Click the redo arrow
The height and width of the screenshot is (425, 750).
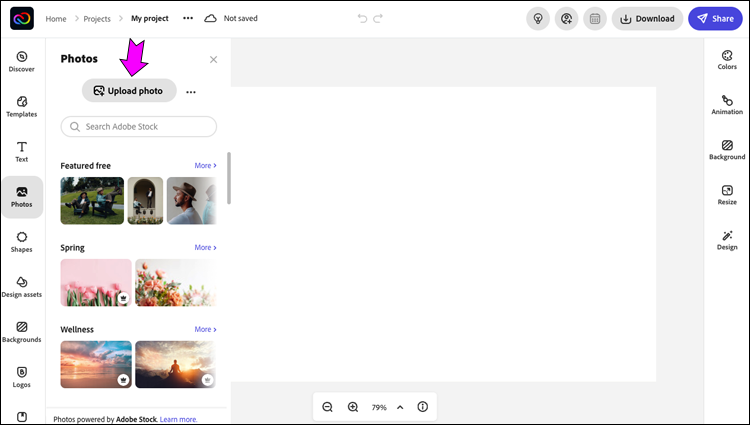378,19
